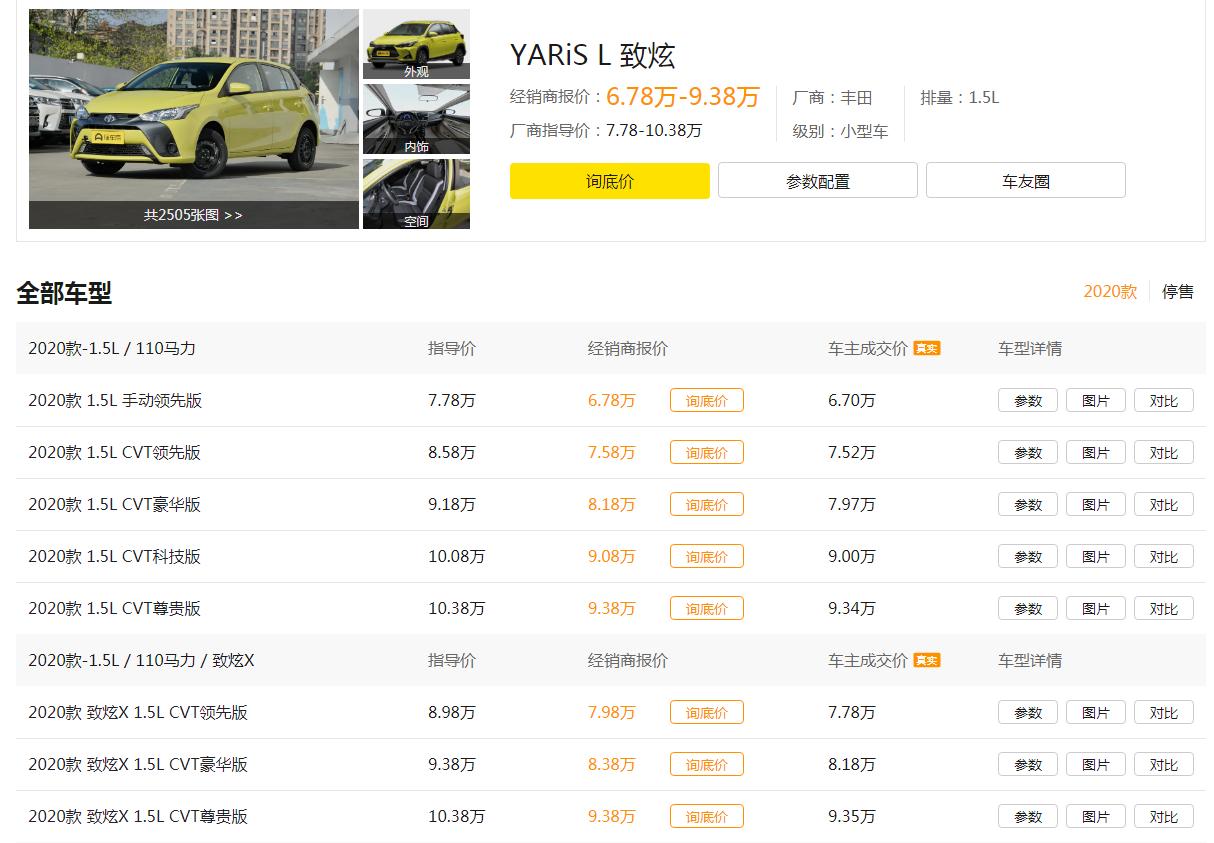Open the 外观 exterior thumbnail view

415,45
